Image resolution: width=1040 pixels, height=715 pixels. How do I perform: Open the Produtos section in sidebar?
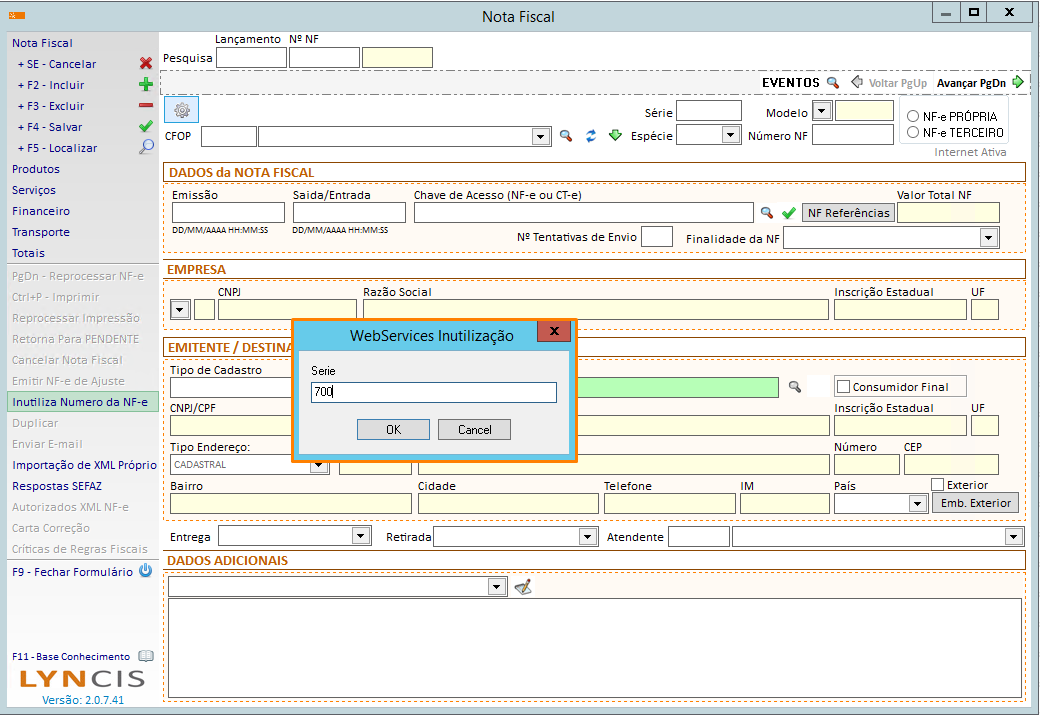36,169
